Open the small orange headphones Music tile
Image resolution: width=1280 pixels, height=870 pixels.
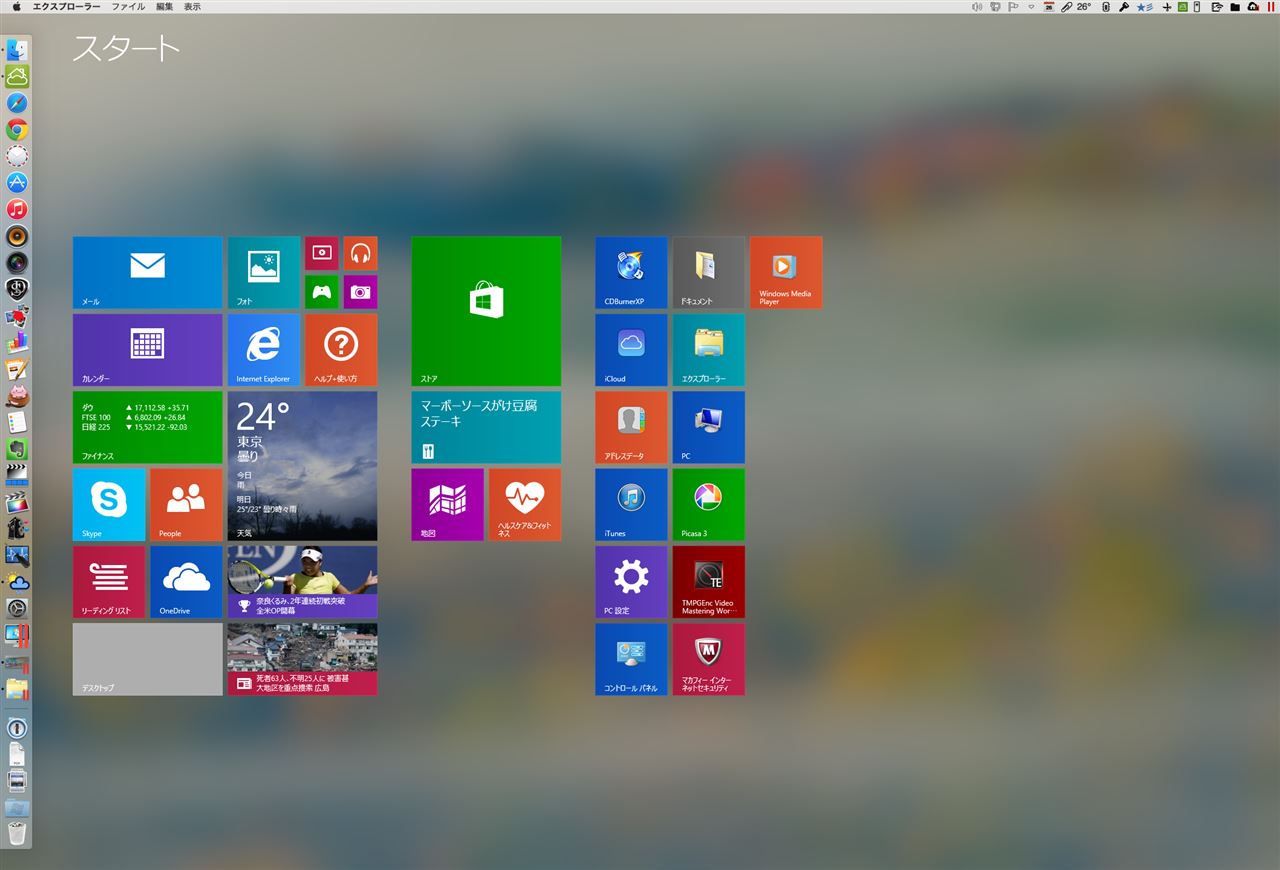pyautogui.click(x=361, y=253)
